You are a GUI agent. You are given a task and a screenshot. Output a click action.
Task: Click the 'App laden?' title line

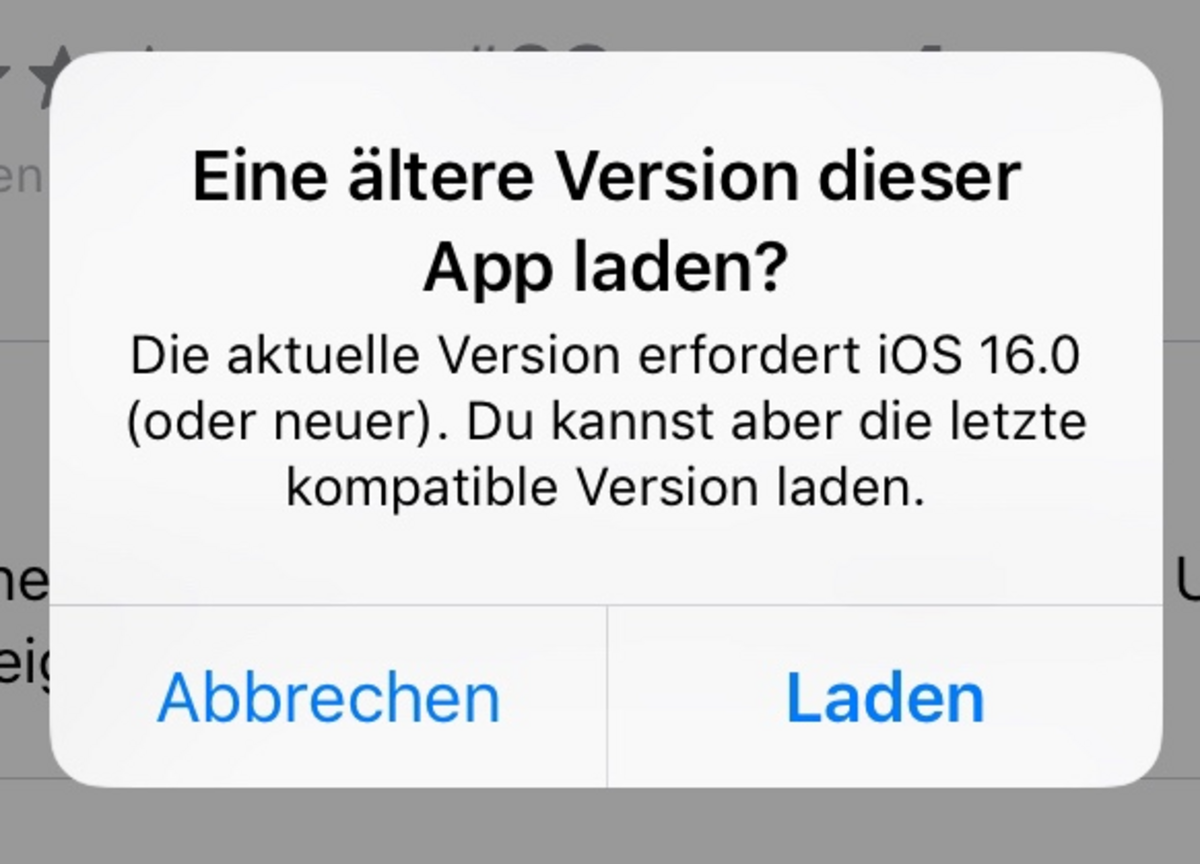click(606, 267)
